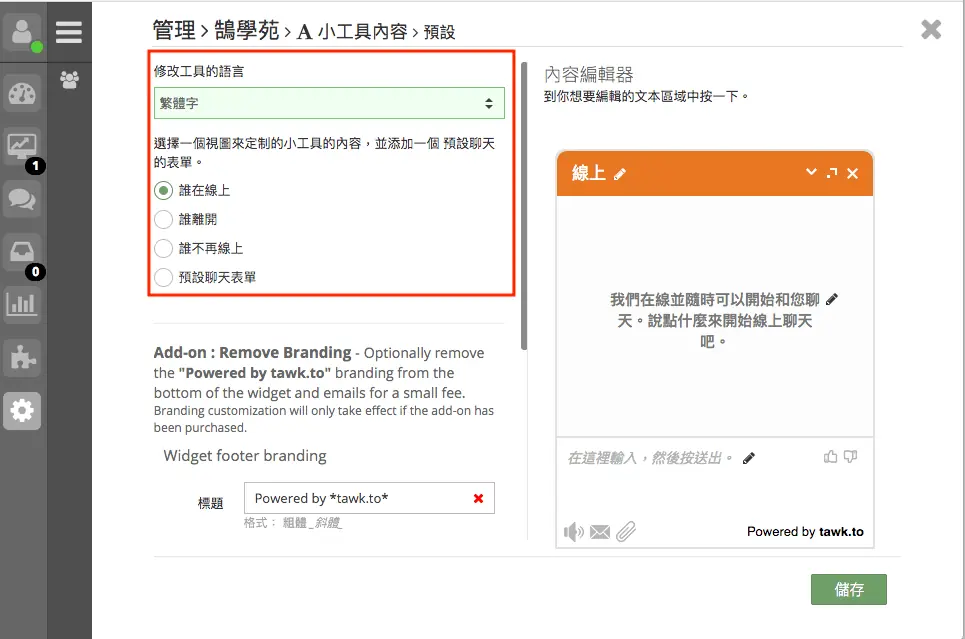
Task: Close the admin panel with X
Action: [x=931, y=29]
